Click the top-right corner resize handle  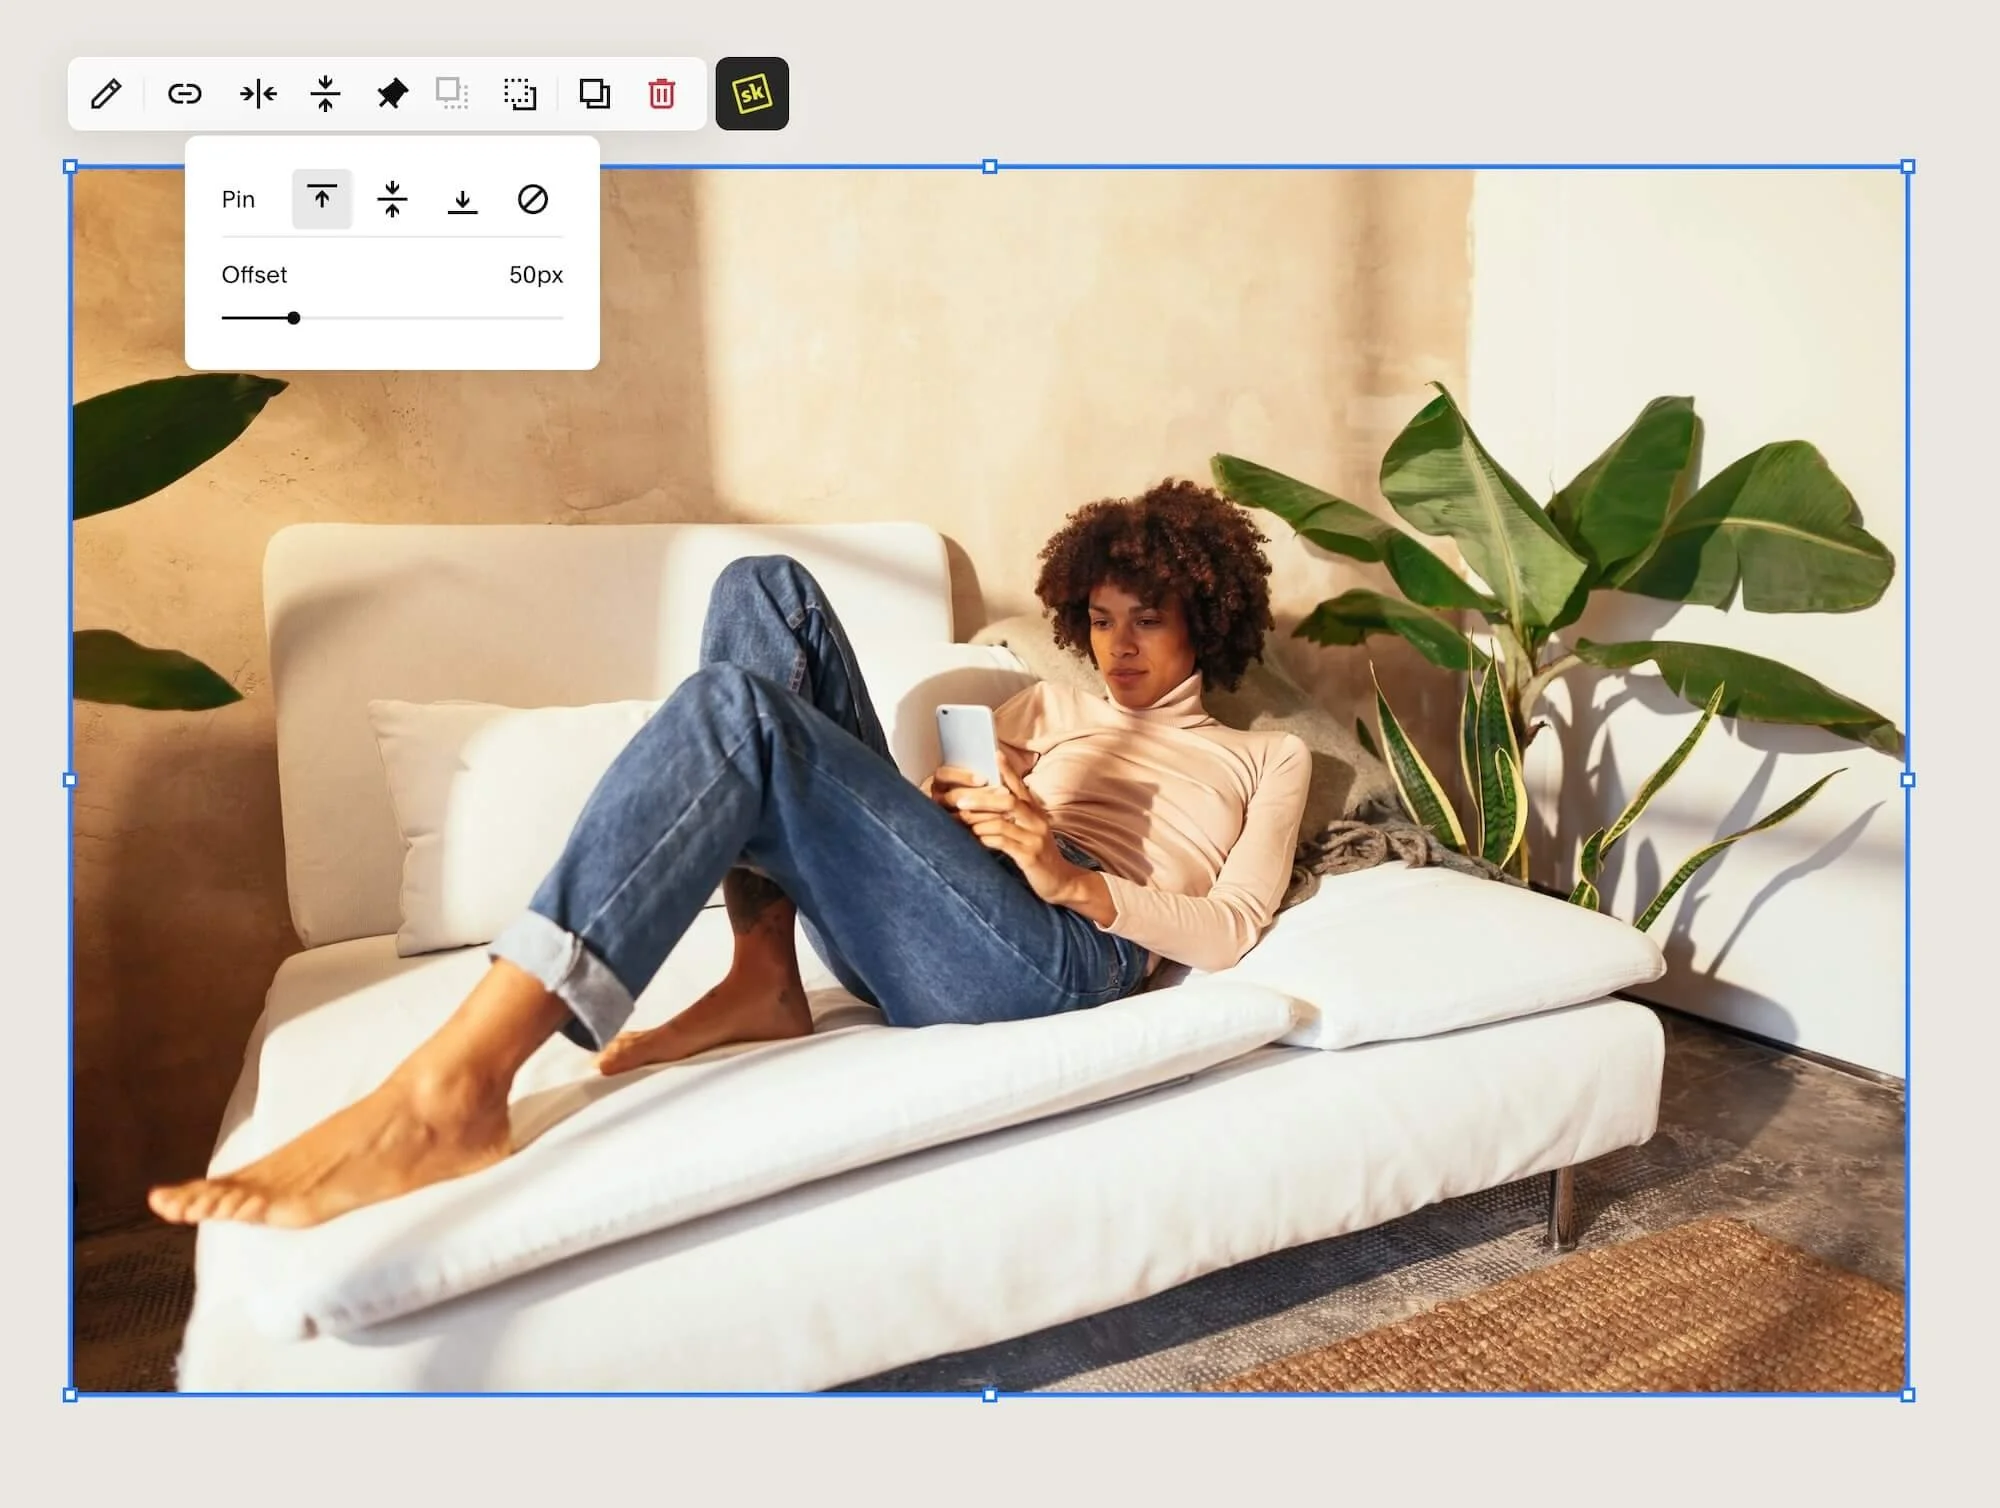point(1907,167)
